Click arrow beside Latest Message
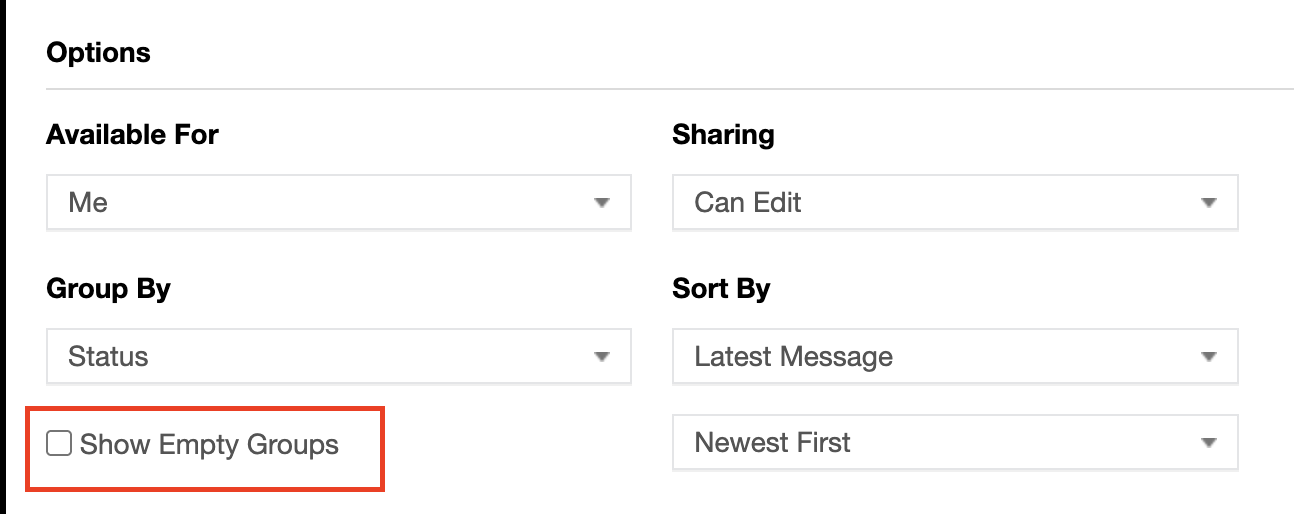1294x514 pixels. [x=1208, y=357]
